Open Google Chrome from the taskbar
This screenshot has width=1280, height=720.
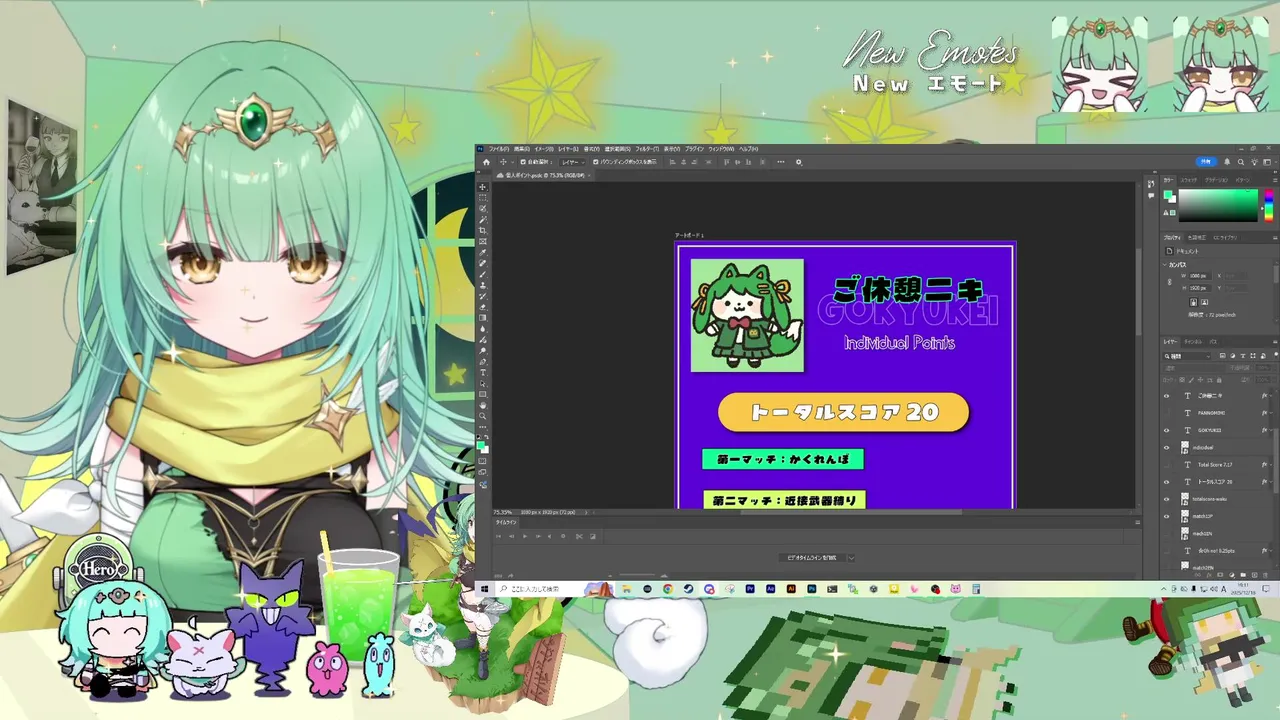pos(667,590)
